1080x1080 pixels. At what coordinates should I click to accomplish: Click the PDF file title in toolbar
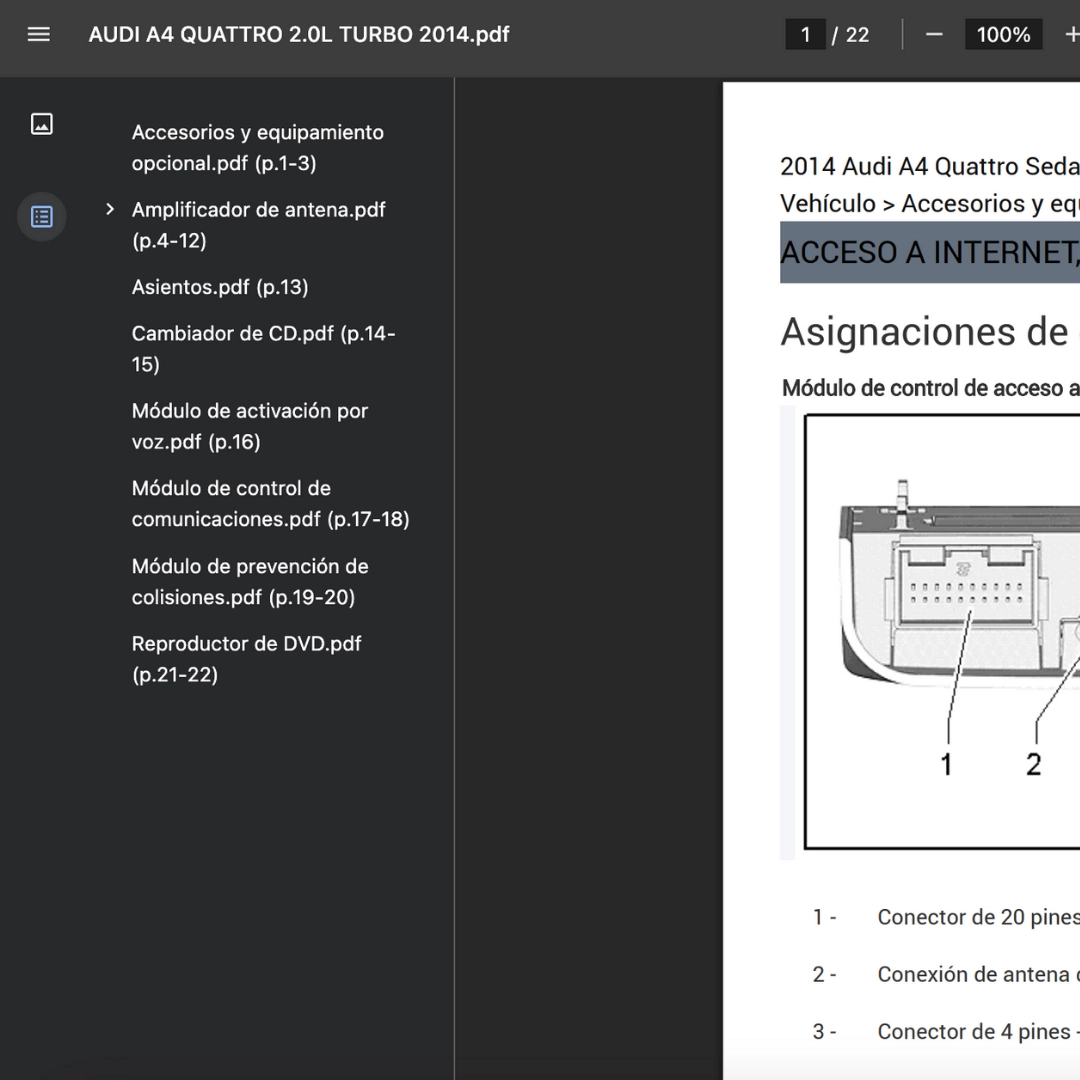pos(299,34)
